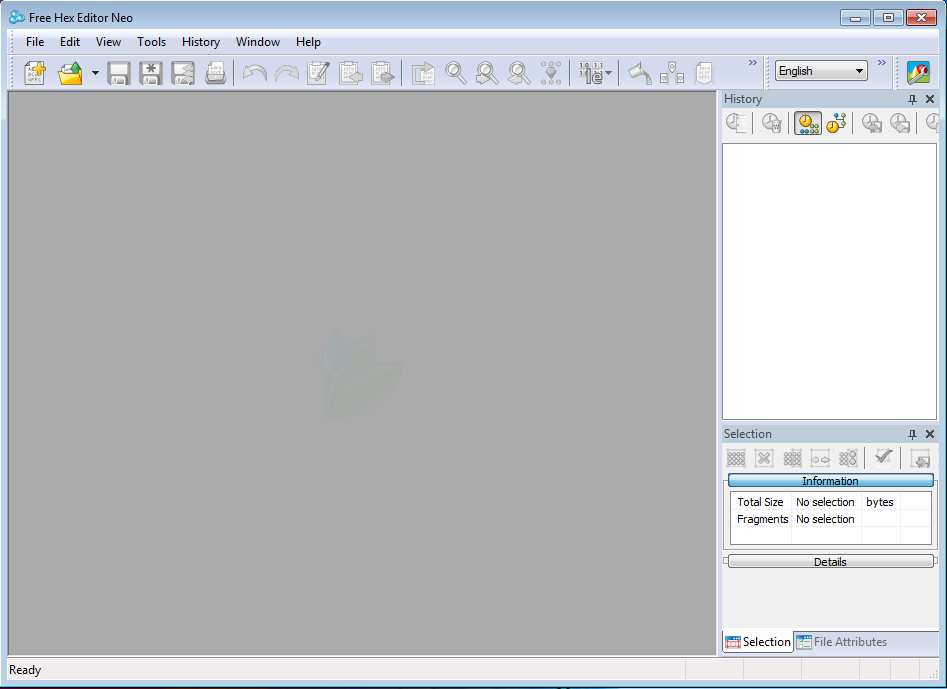
Task: Open the English language dropdown
Action: click(x=821, y=71)
